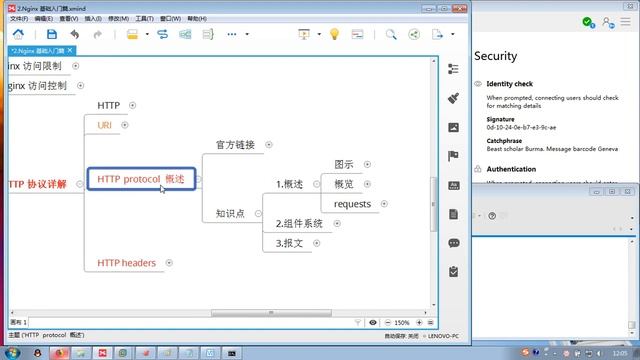Viewport: 640px width, 360px height.
Task: Open XMind from the taskbar
Action: [x=102, y=353]
